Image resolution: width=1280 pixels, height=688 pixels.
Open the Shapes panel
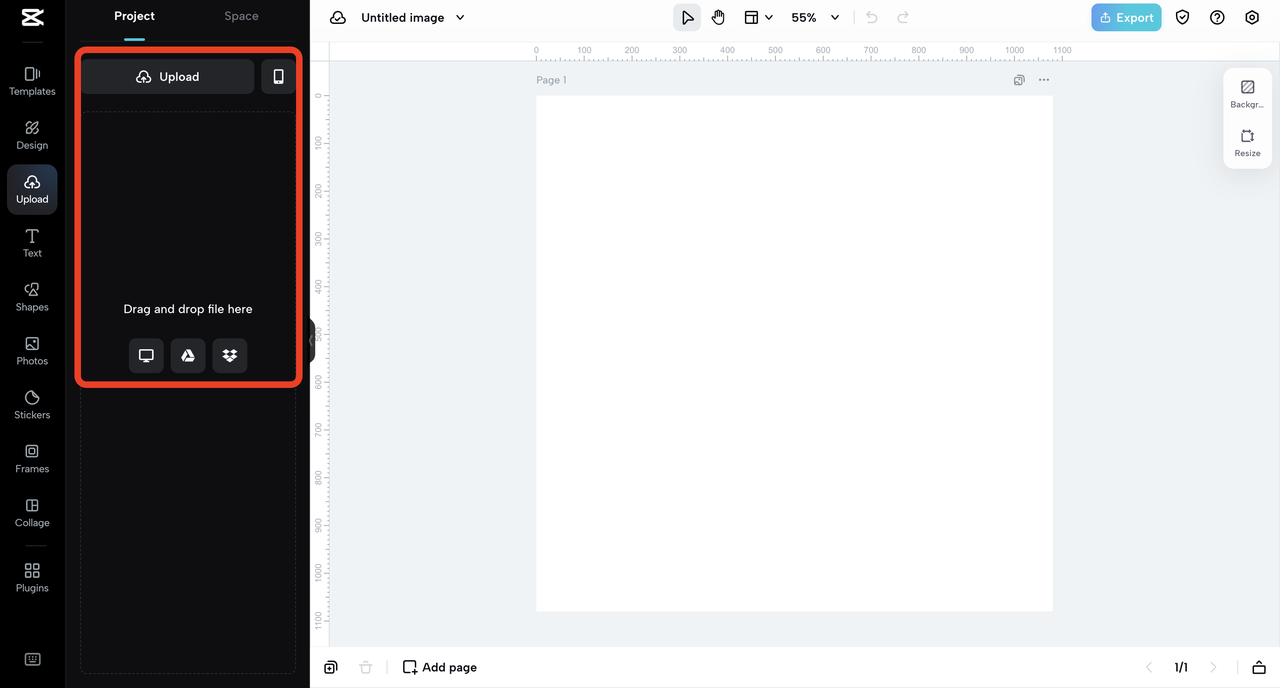click(32, 297)
